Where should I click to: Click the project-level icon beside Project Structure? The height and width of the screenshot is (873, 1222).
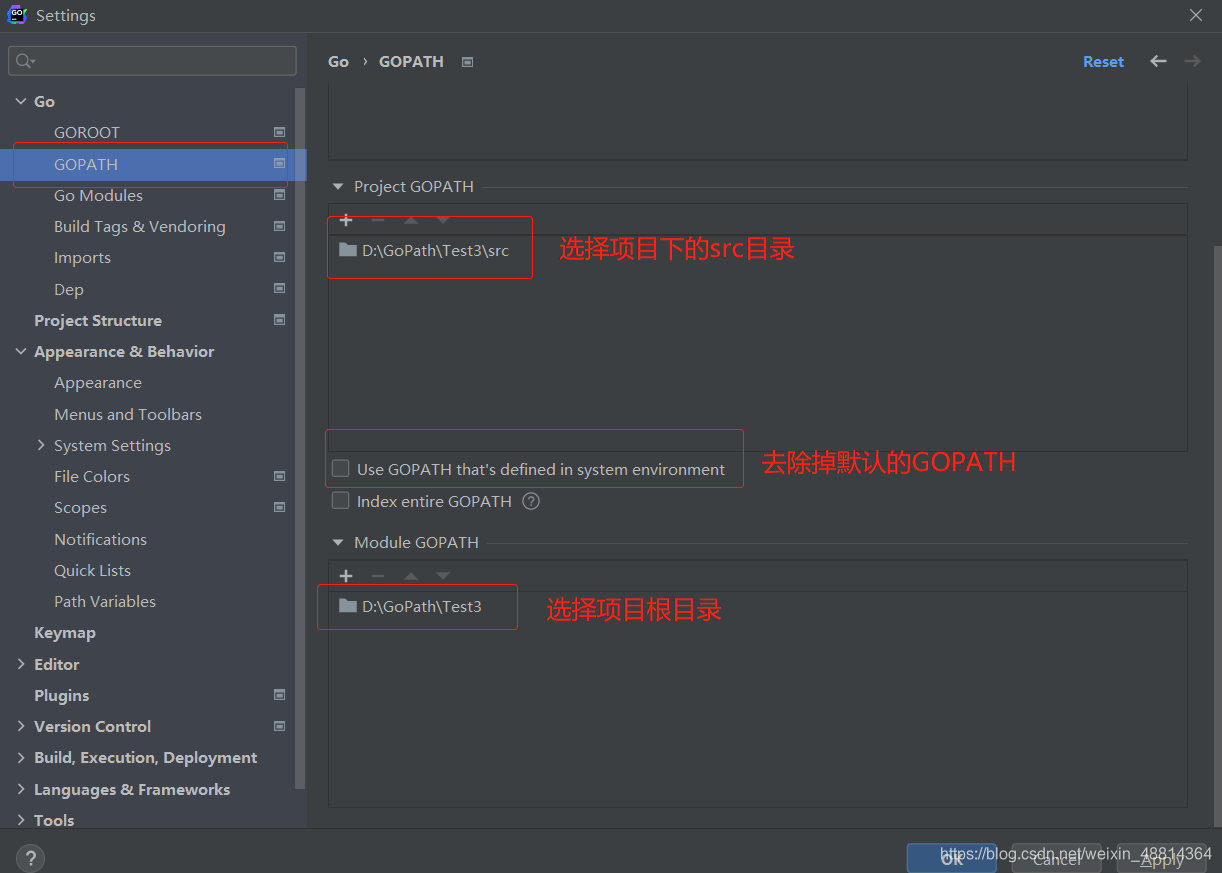coord(280,320)
